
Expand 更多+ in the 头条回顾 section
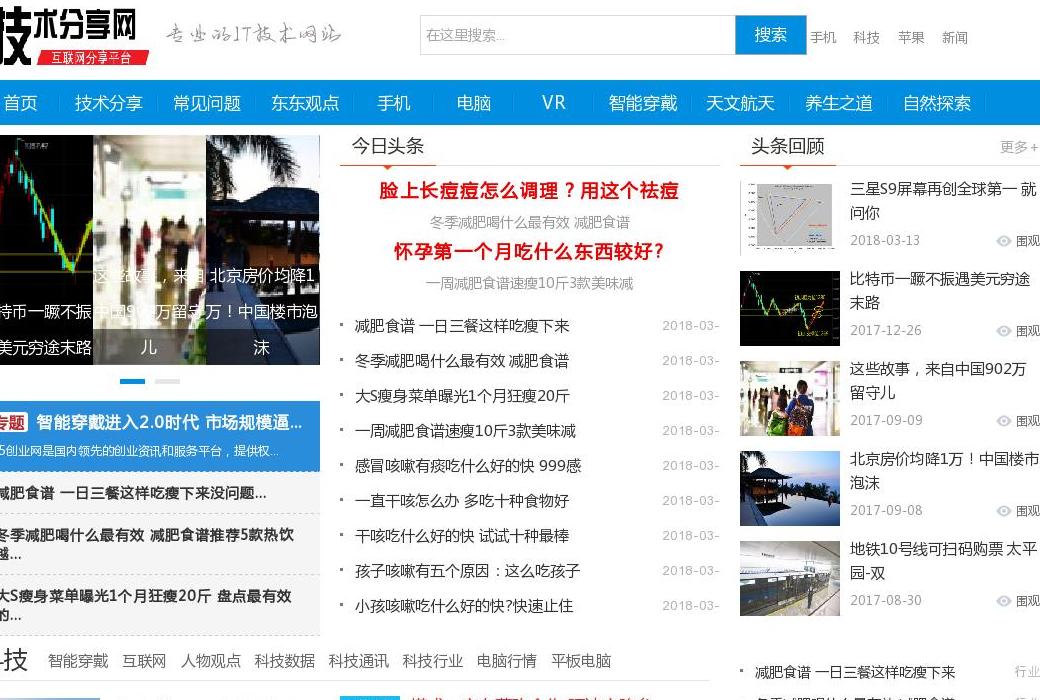click(x=1018, y=147)
